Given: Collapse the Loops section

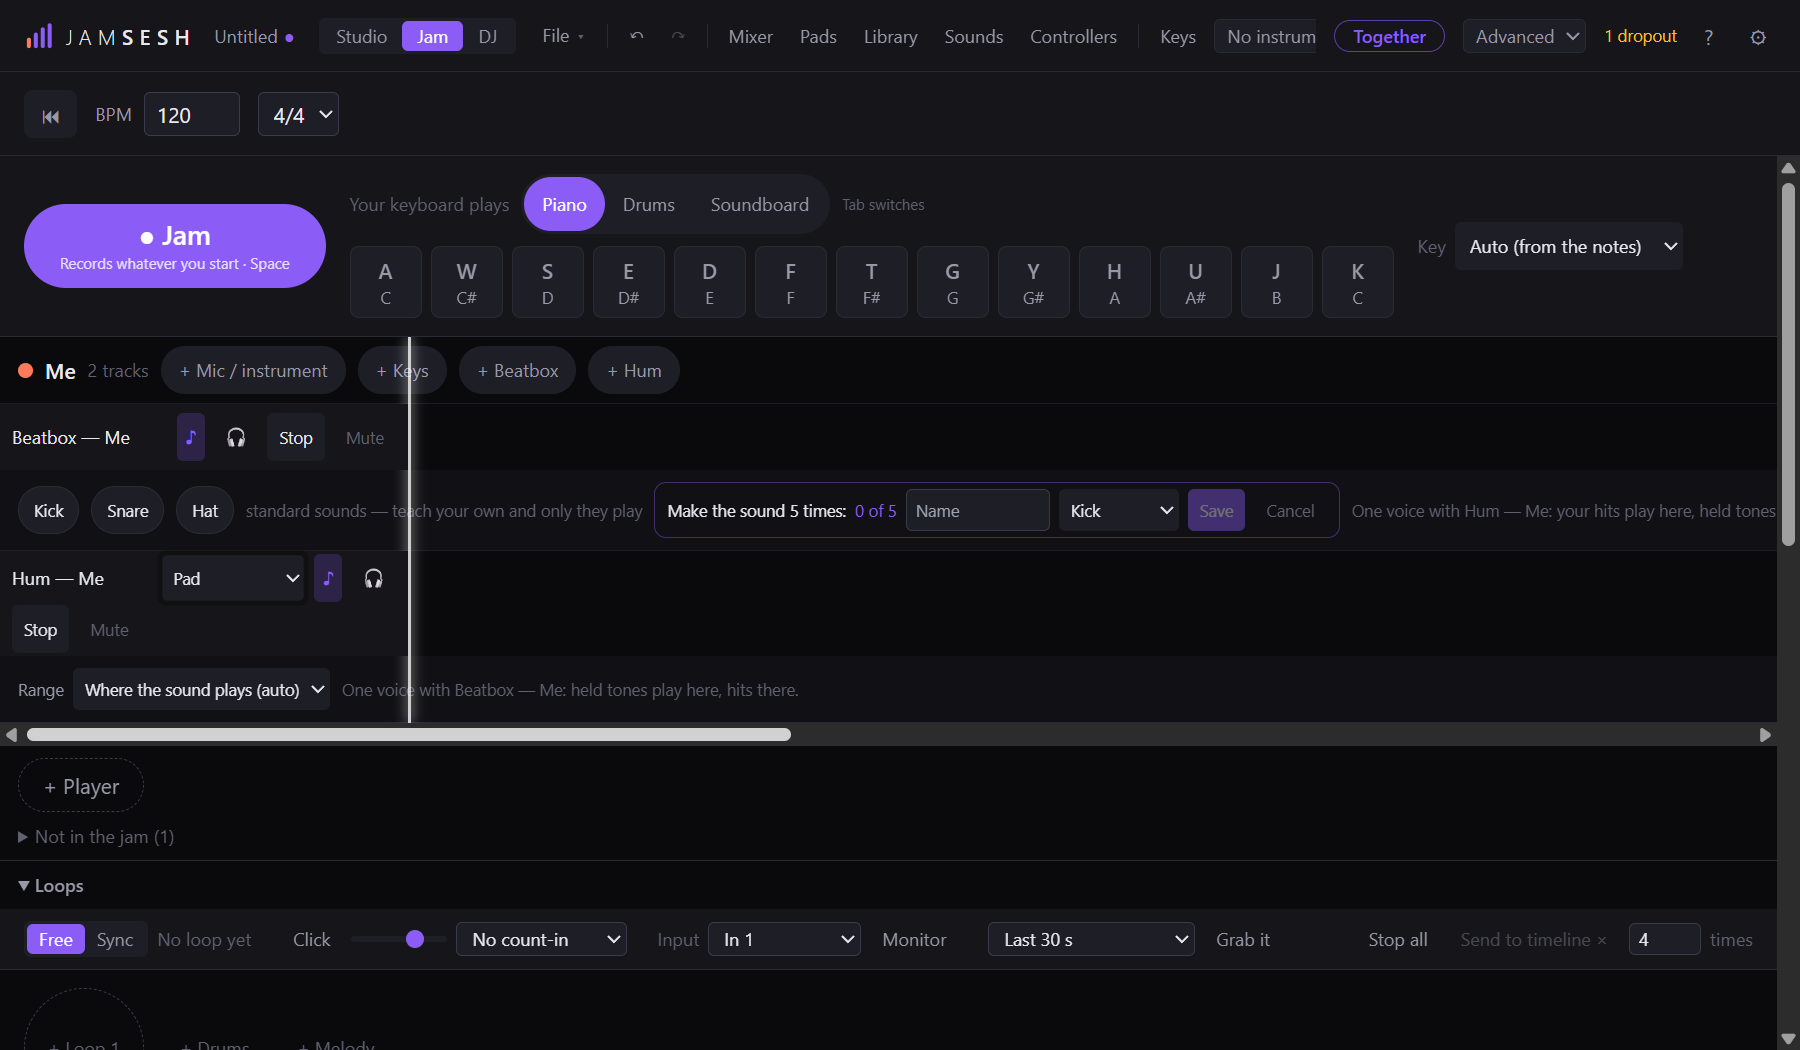Looking at the screenshot, I should click(x=51, y=886).
